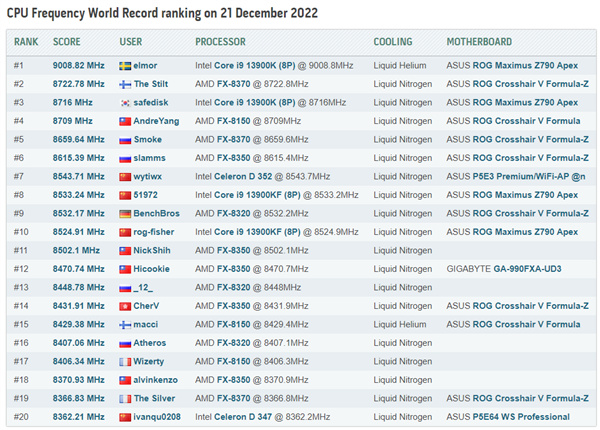Click the China flag next to 51972
The width and height of the screenshot is (600, 430).
click(125, 195)
